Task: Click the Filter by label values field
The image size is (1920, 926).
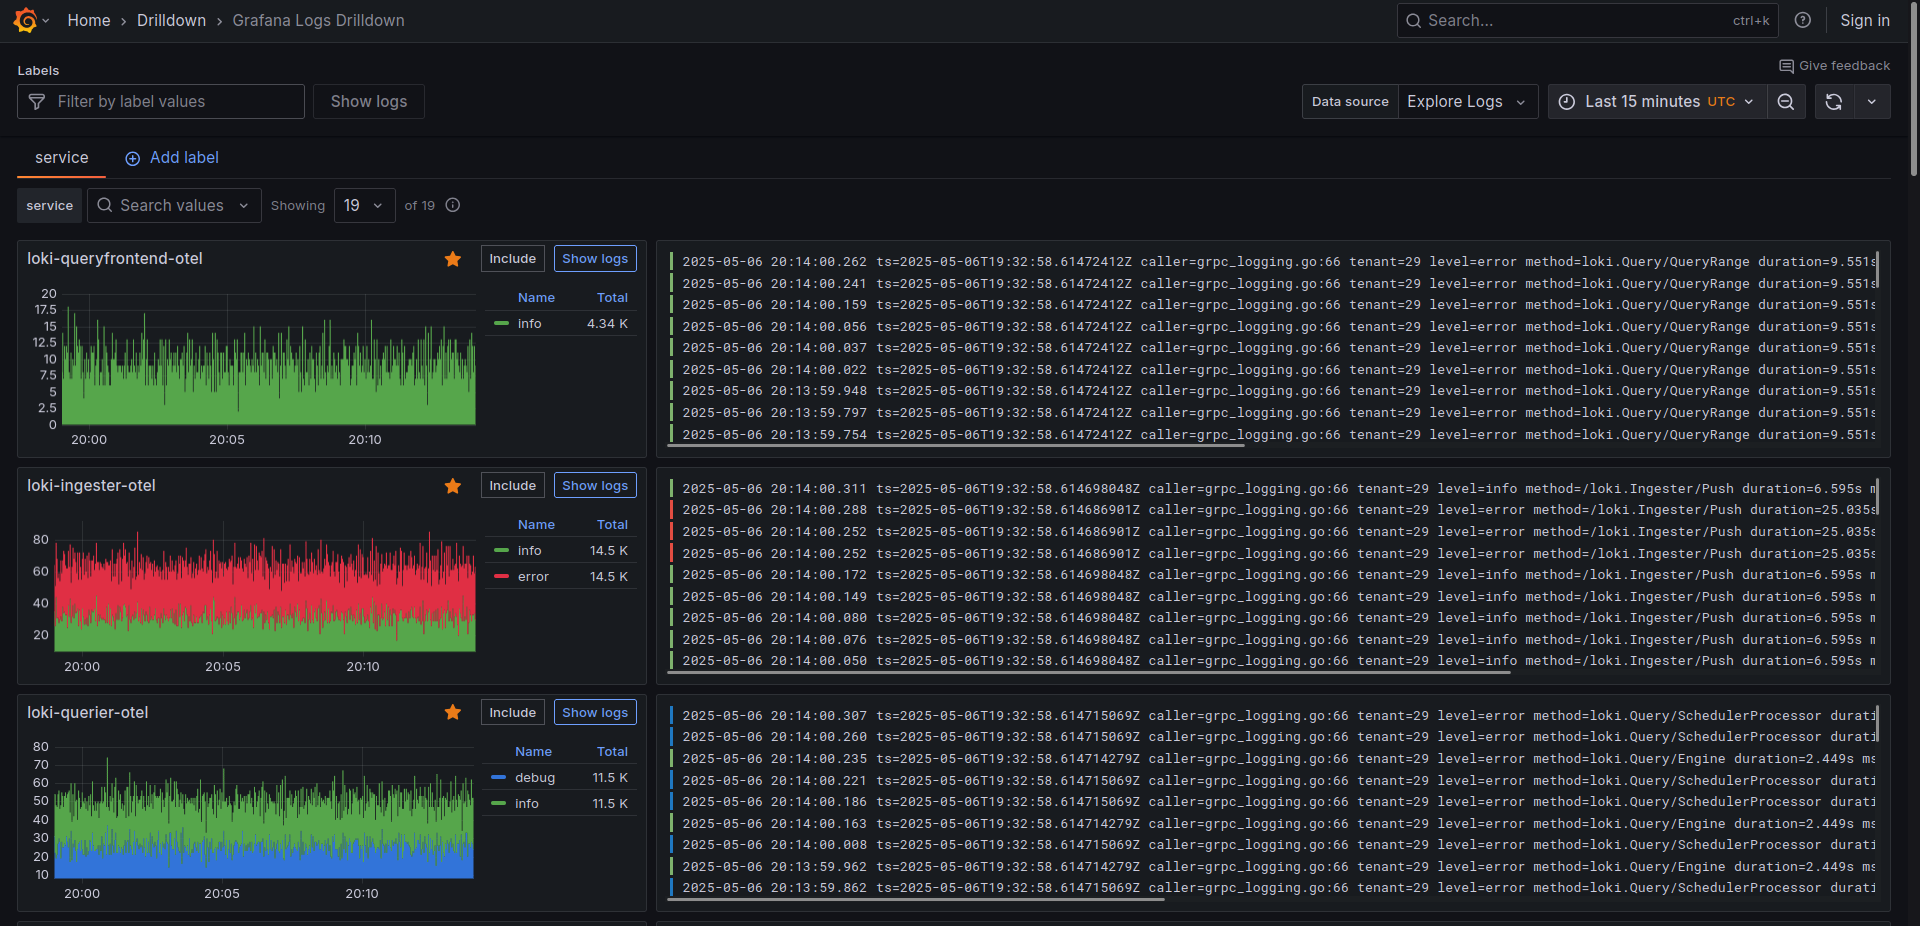Action: [x=170, y=102]
